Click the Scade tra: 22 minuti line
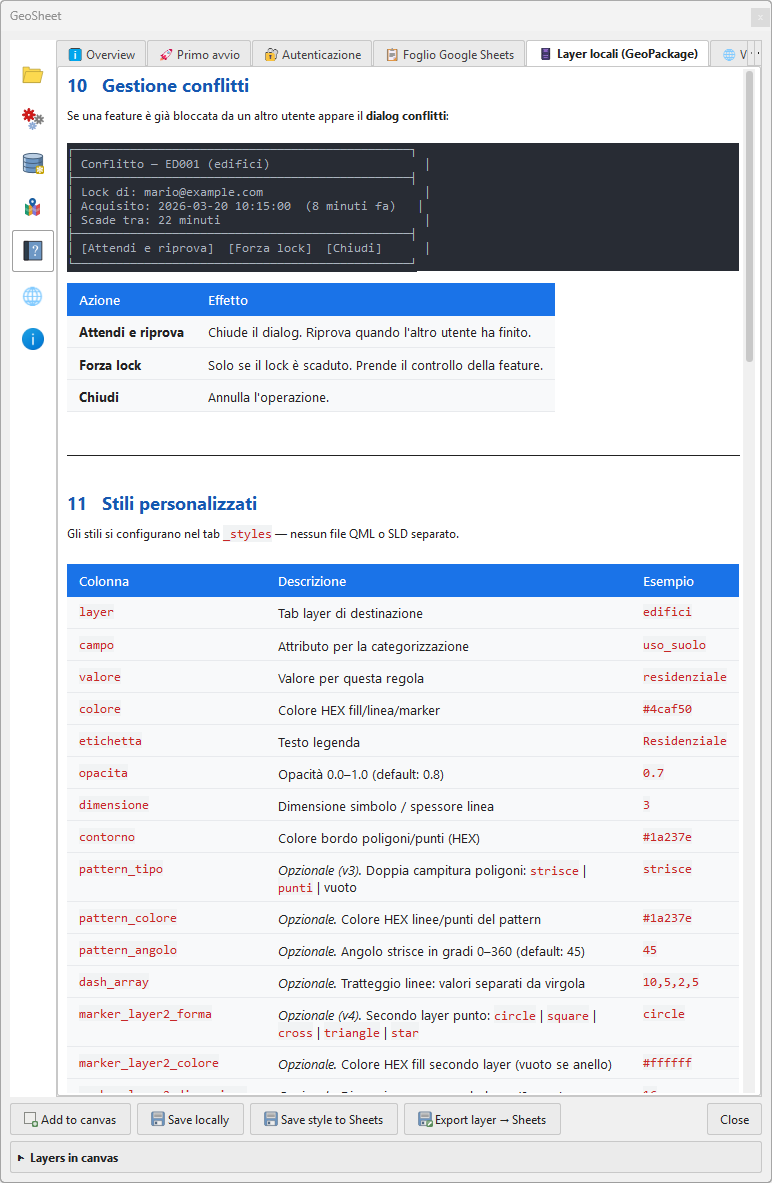This screenshot has height=1183, width=772. coord(151,220)
